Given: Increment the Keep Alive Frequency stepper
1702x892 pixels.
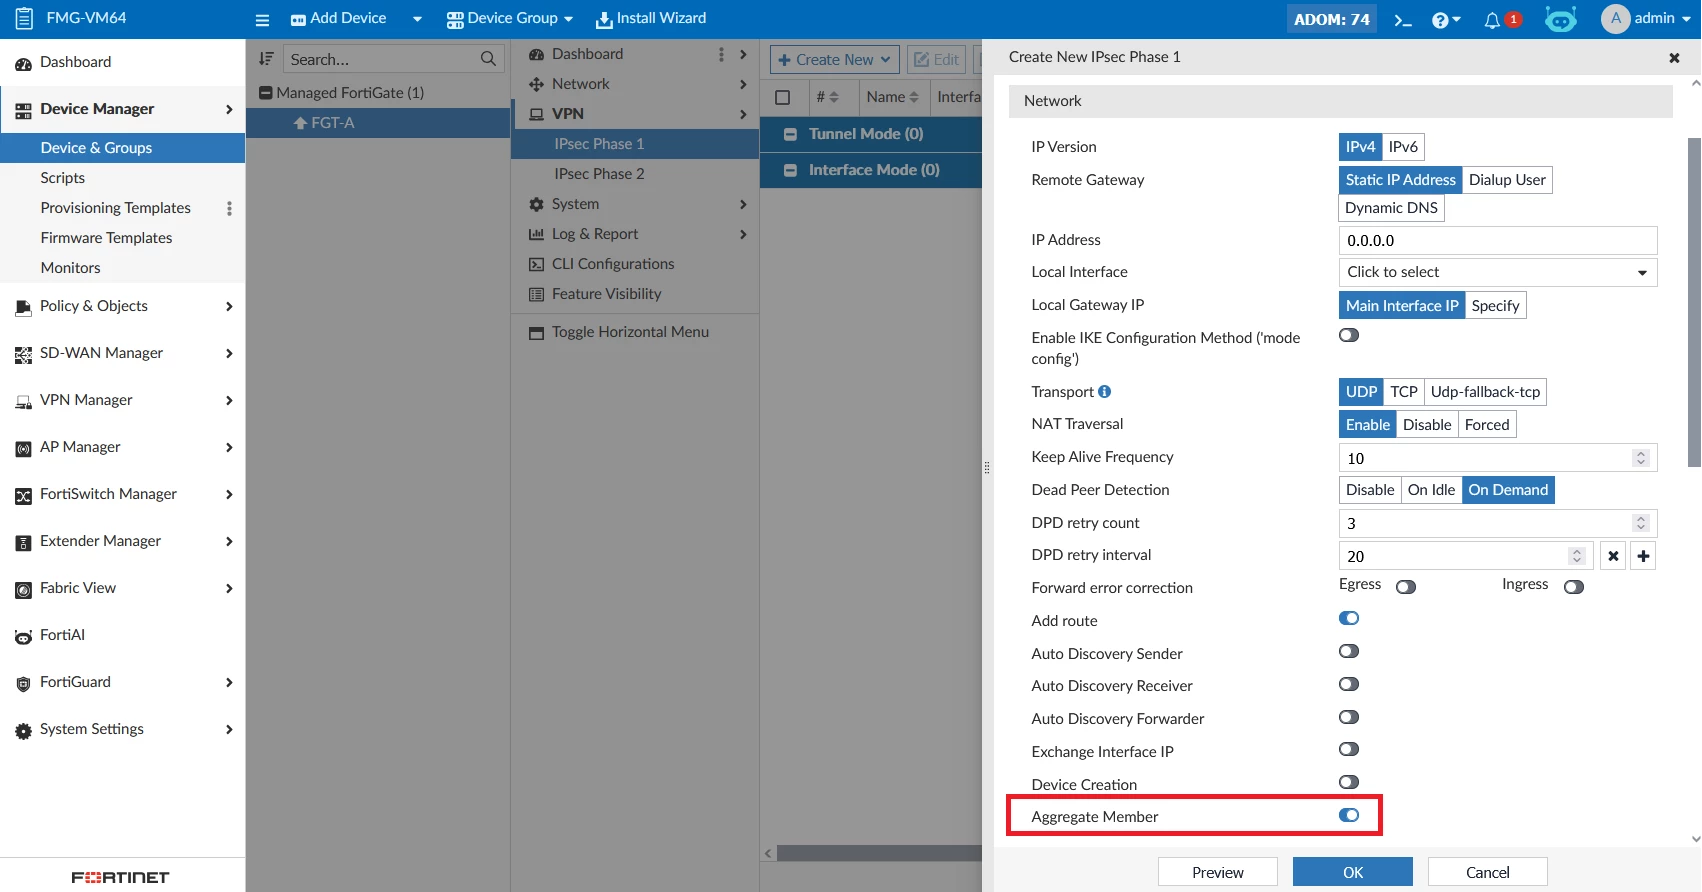Looking at the screenshot, I should [x=1640, y=454].
